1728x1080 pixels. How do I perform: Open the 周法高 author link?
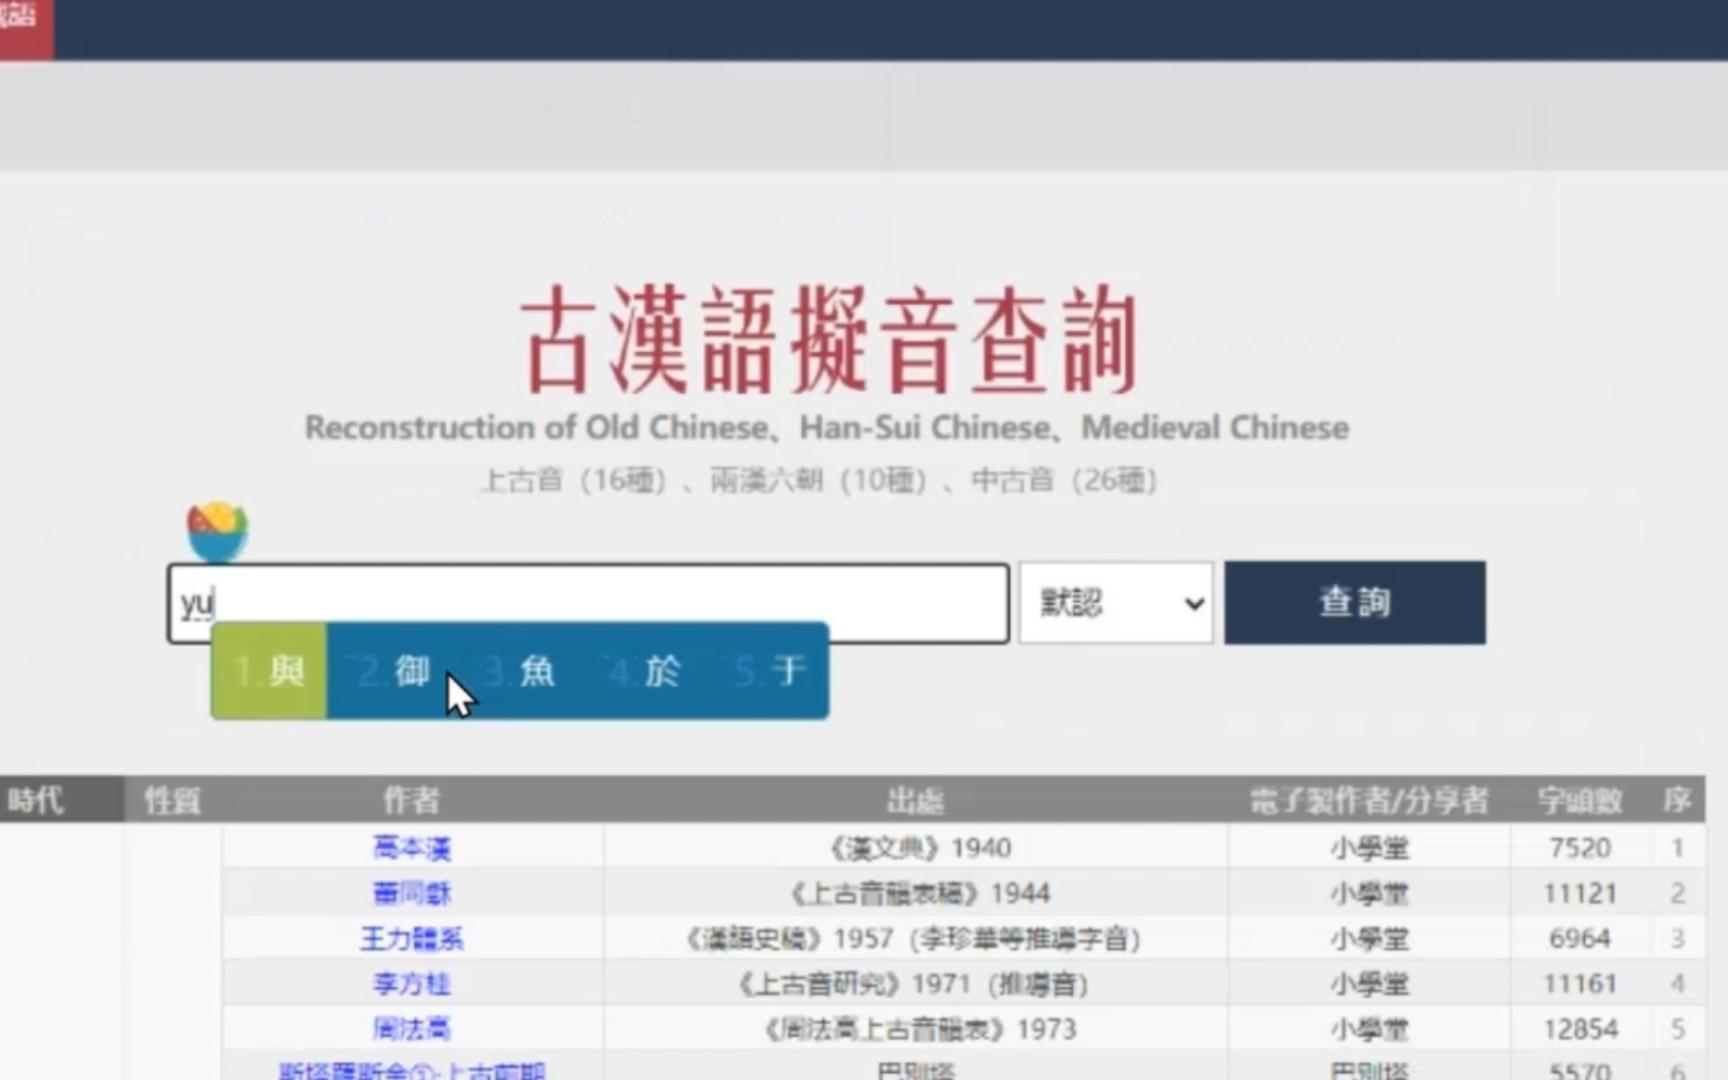pyautogui.click(x=412, y=1029)
